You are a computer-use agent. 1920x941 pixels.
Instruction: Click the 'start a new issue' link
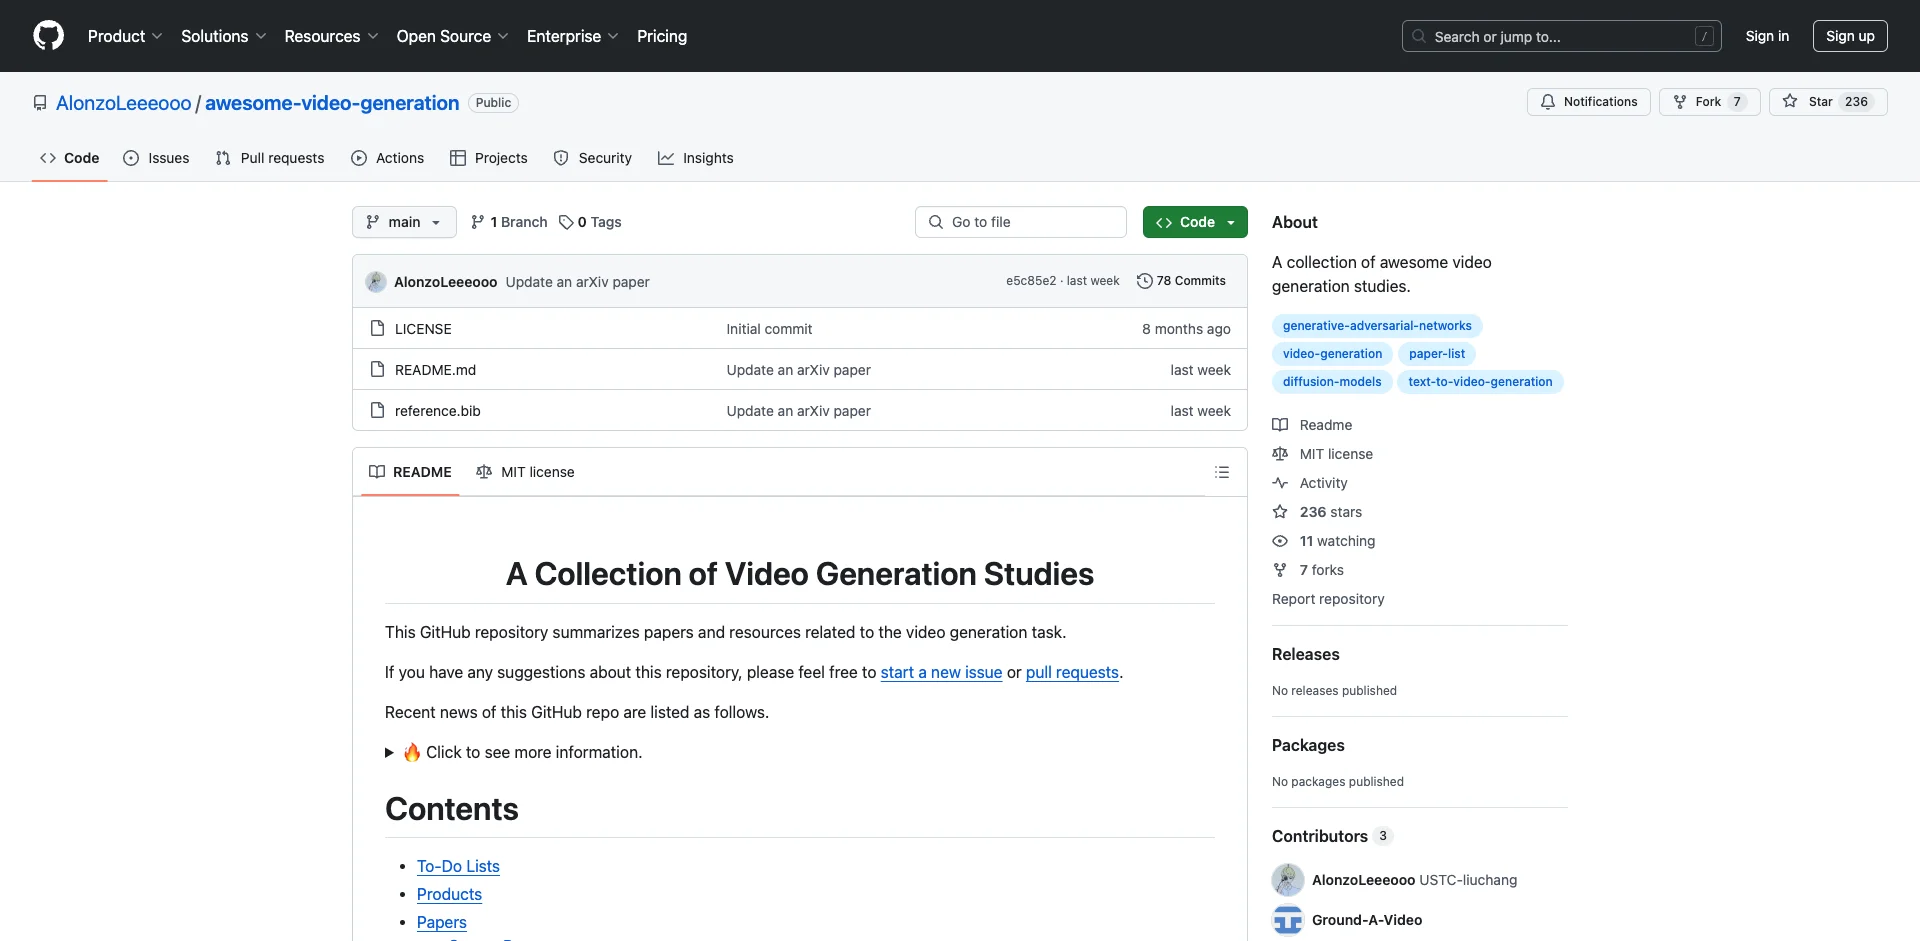[x=941, y=672]
